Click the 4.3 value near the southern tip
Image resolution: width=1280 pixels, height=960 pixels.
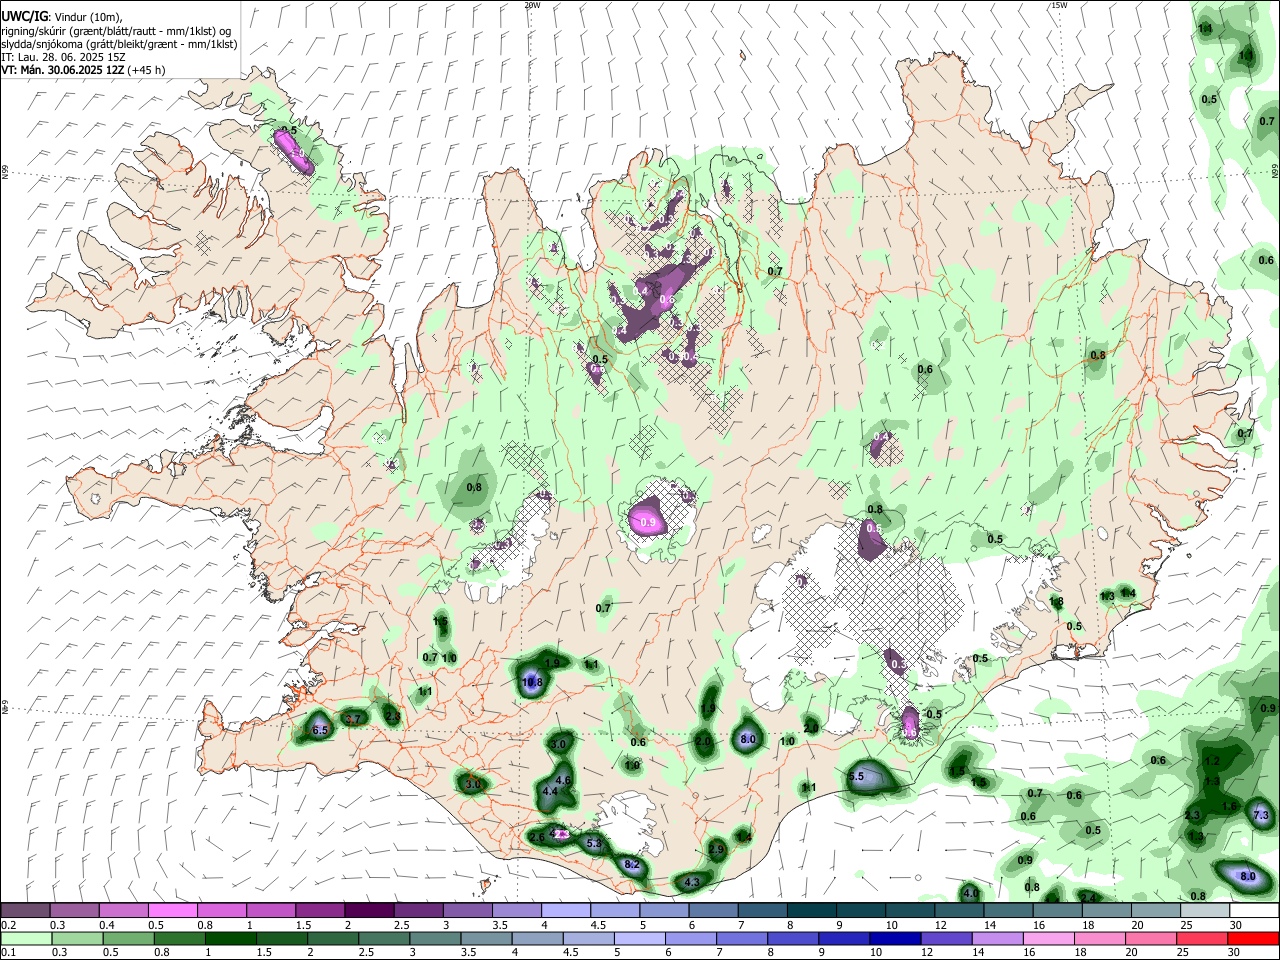pyautogui.click(x=691, y=883)
